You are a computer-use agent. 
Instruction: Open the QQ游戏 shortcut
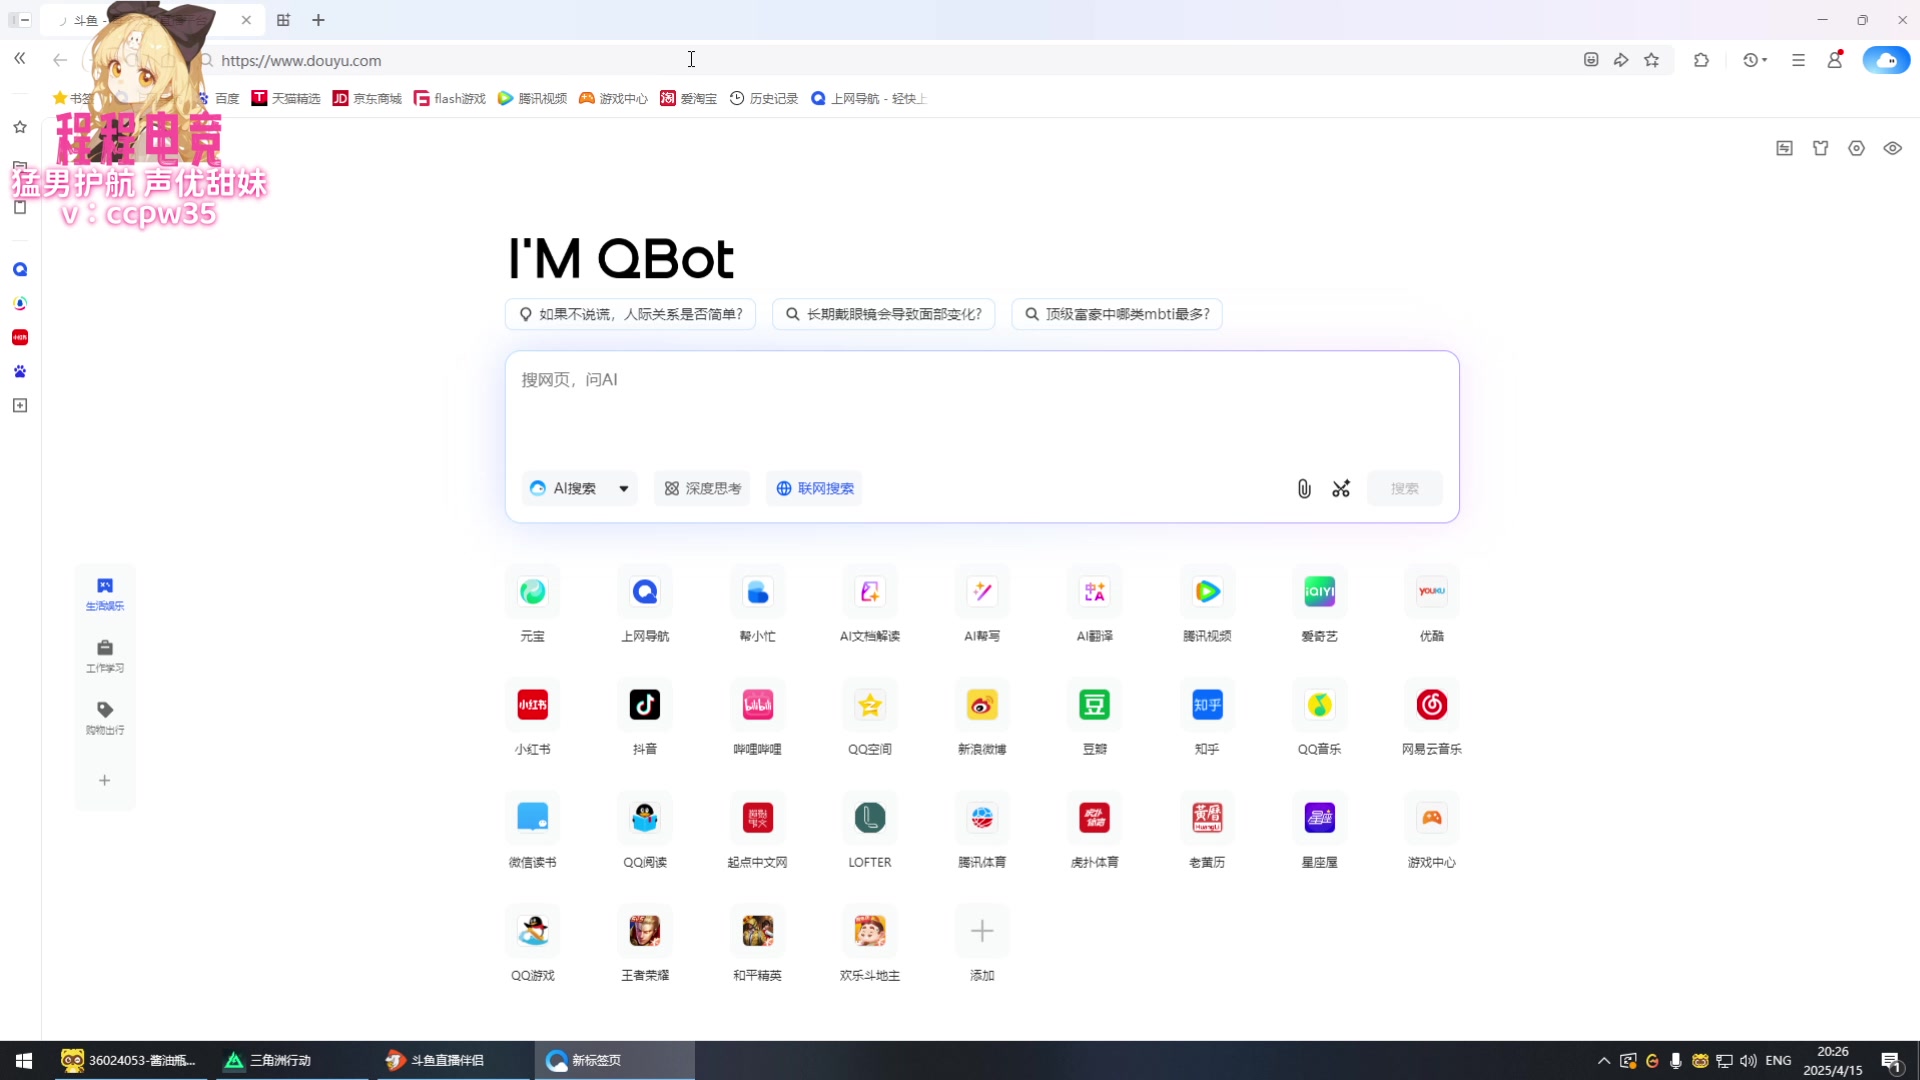(532, 931)
